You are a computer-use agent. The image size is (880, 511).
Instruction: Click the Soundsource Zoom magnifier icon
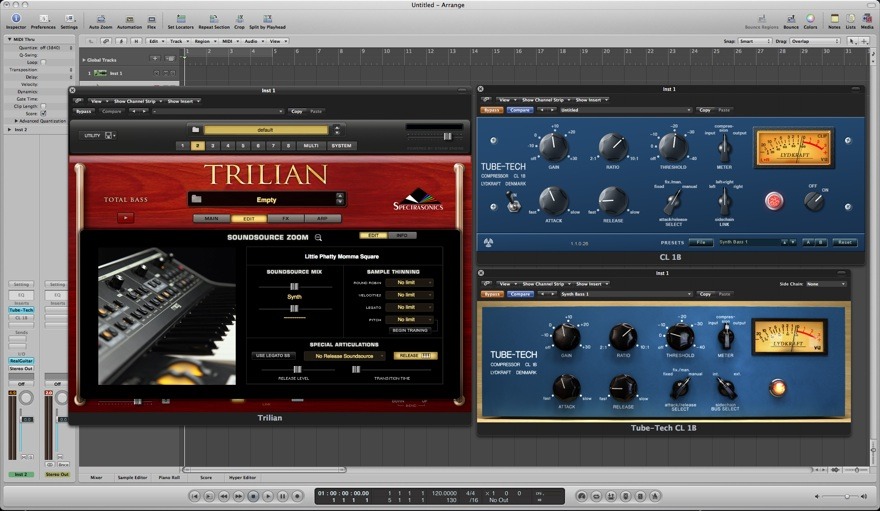pyautogui.click(x=318, y=238)
